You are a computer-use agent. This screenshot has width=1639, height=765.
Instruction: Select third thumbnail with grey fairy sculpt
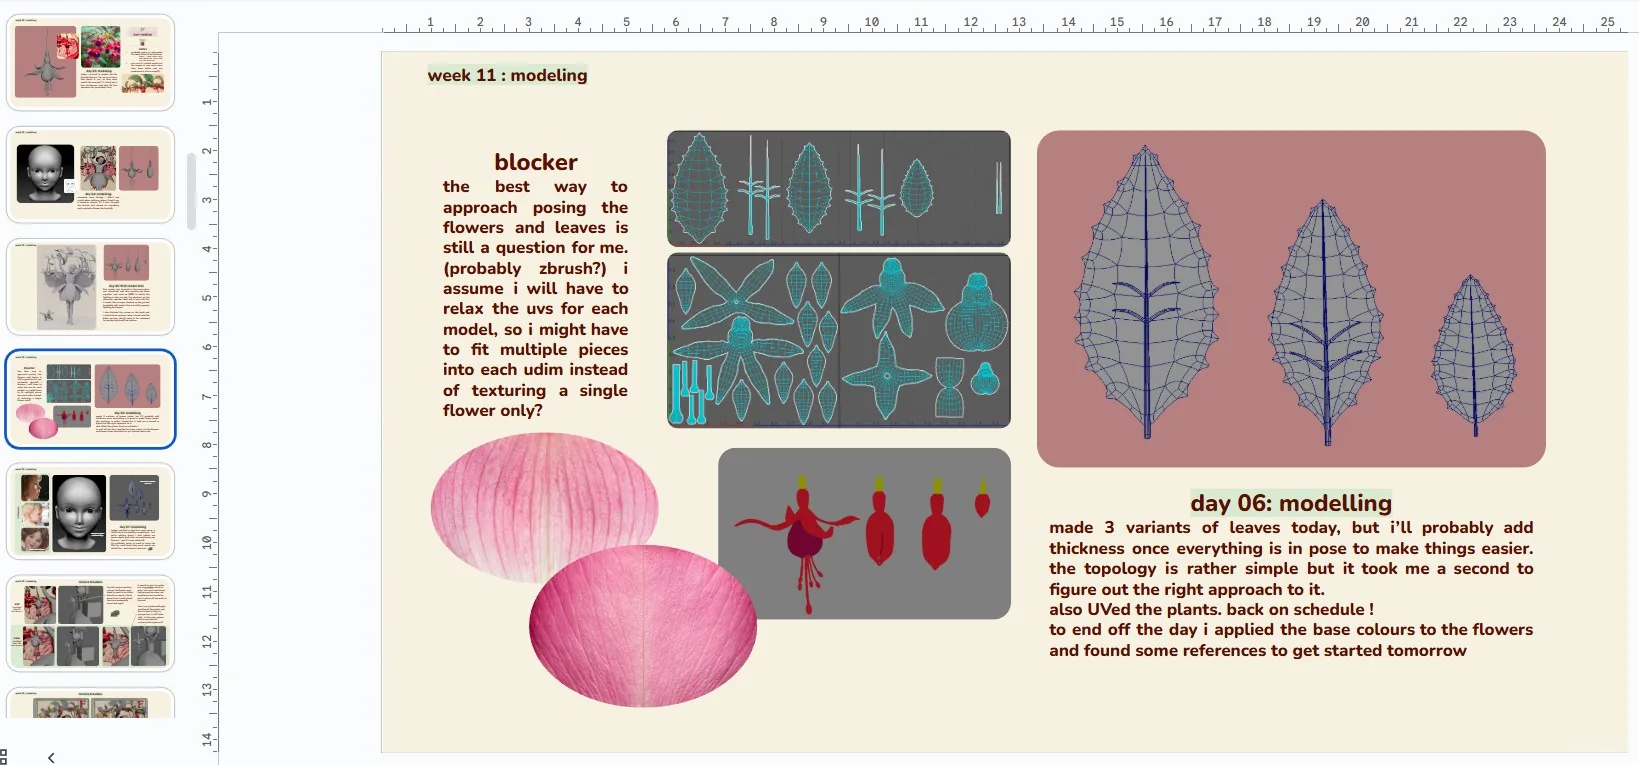90,286
